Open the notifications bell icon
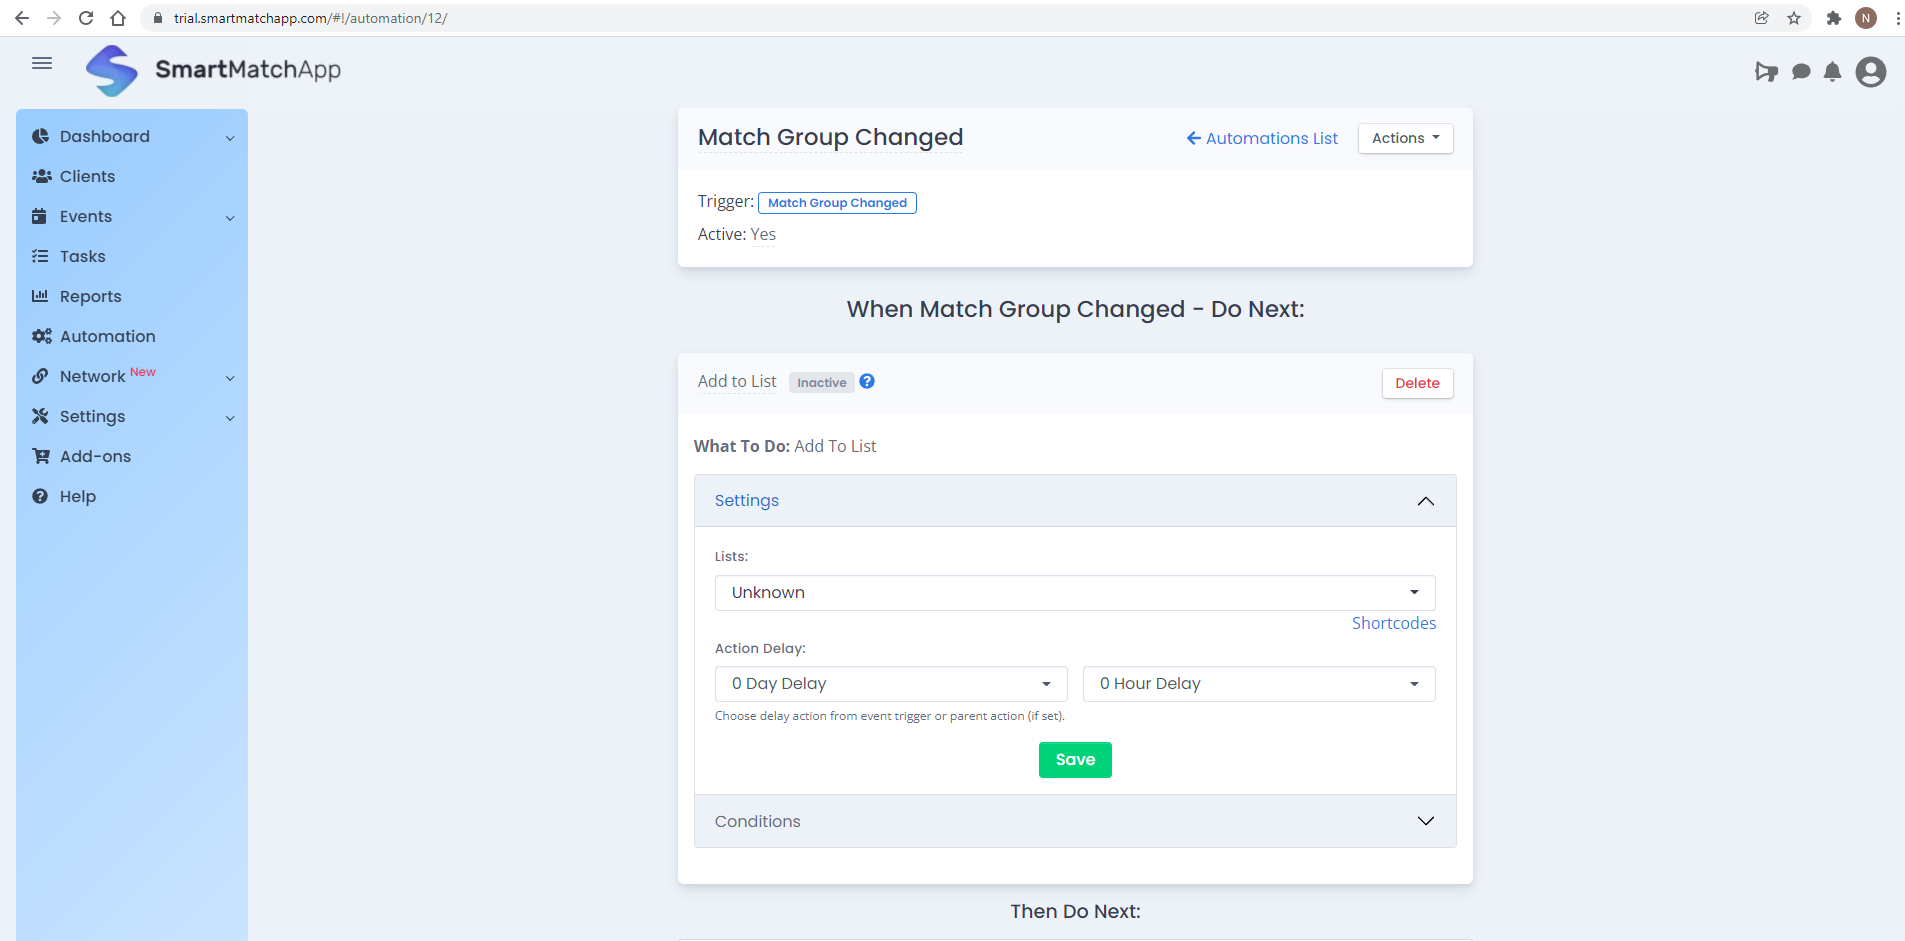Screen dimensions: 1905x941 (1832, 71)
